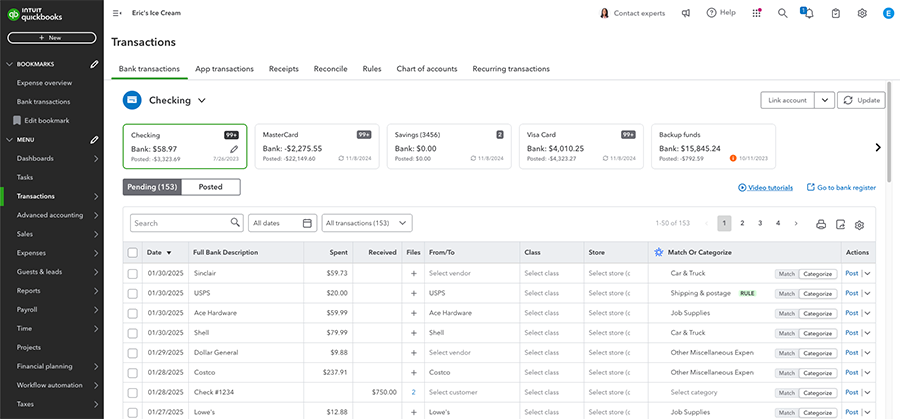
Task: Edit bookmarks pencil icon in sidebar
Action: pyautogui.click(x=94, y=64)
